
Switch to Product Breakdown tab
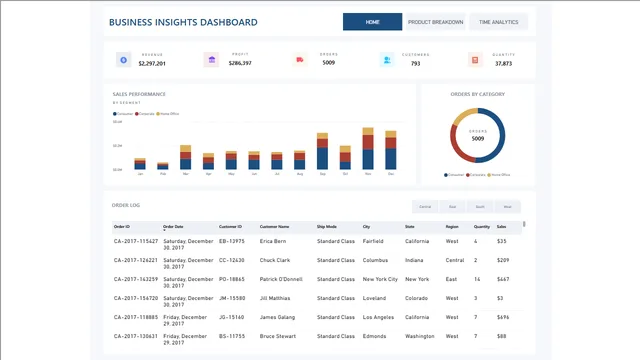coord(436,22)
